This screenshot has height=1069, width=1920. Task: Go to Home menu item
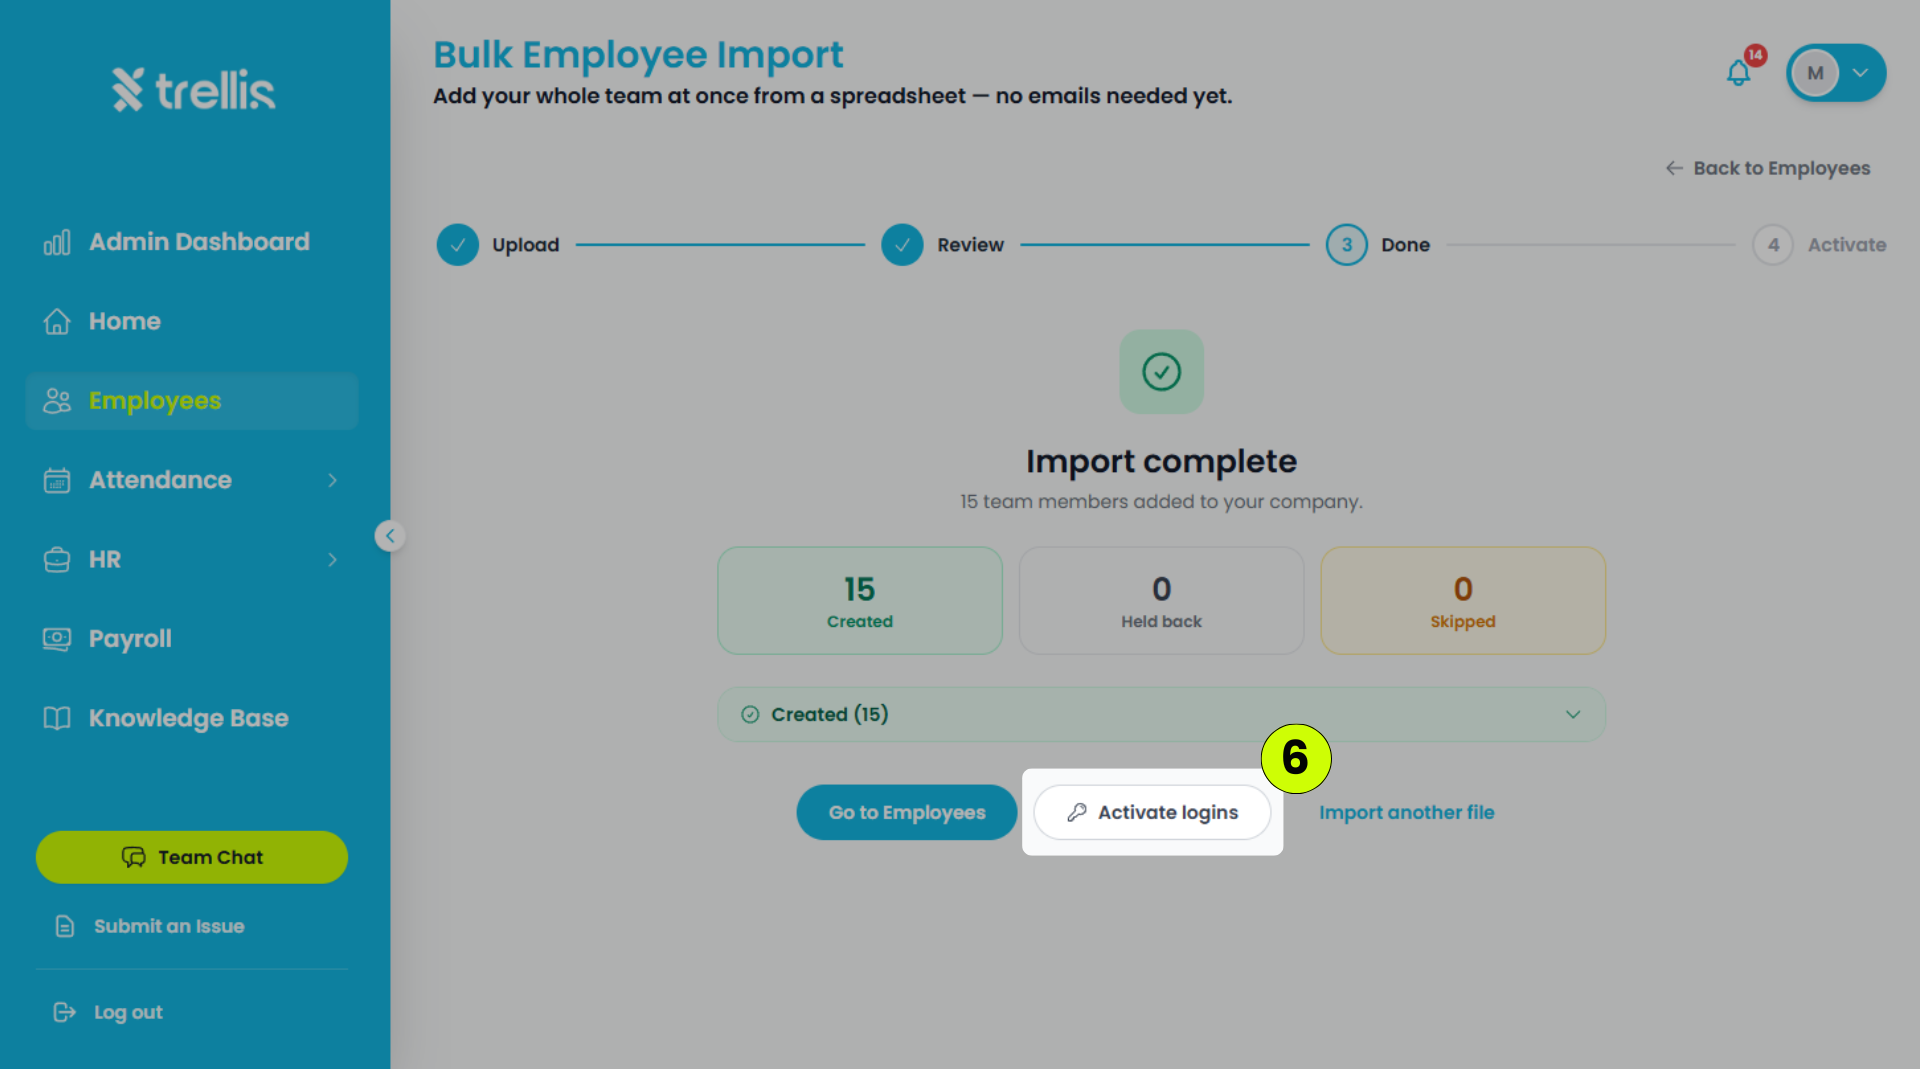pyautogui.click(x=192, y=321)
